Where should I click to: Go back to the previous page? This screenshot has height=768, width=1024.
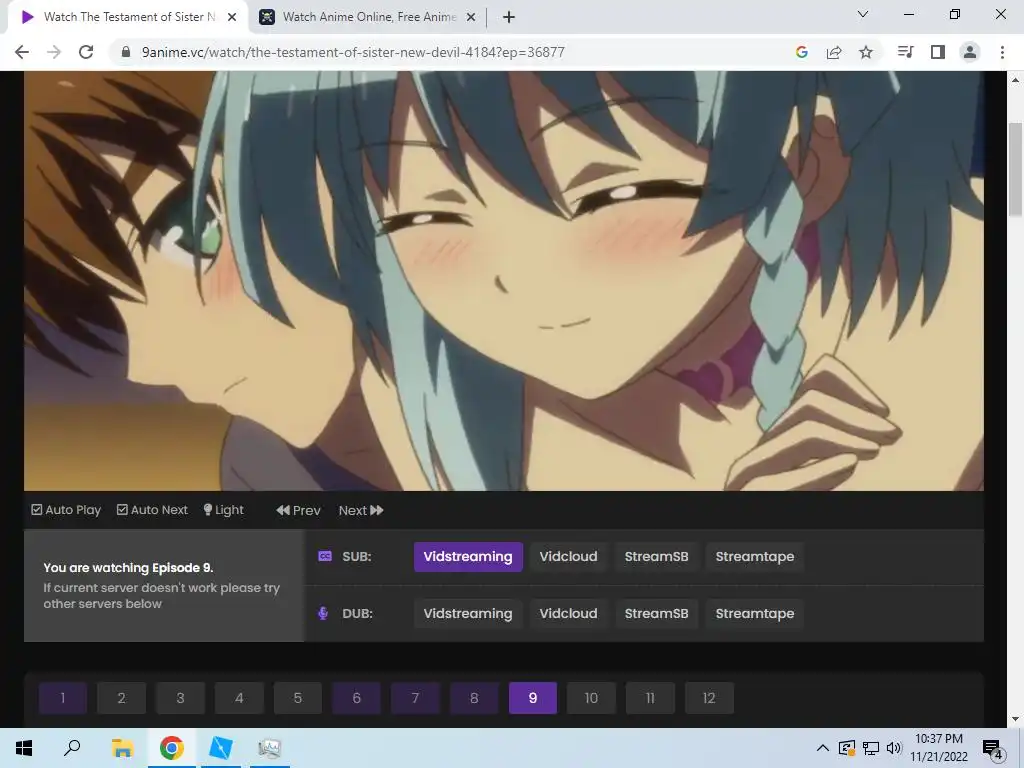pos(22,52)
